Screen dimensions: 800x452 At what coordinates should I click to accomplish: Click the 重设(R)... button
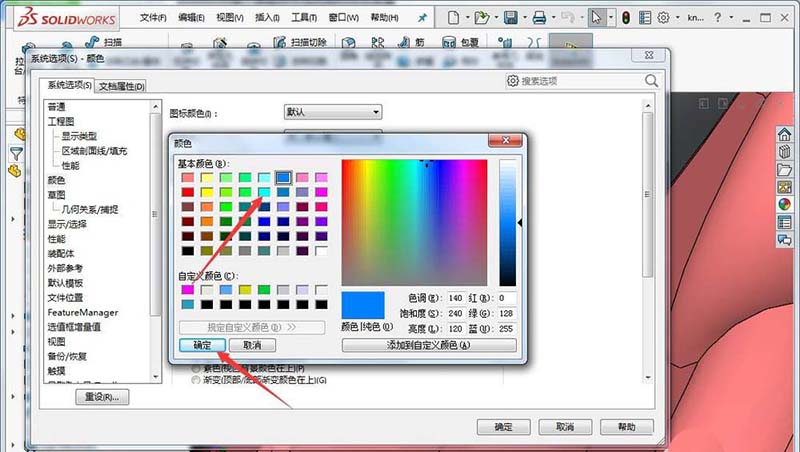pyautogui.click(x=102, y=397)
